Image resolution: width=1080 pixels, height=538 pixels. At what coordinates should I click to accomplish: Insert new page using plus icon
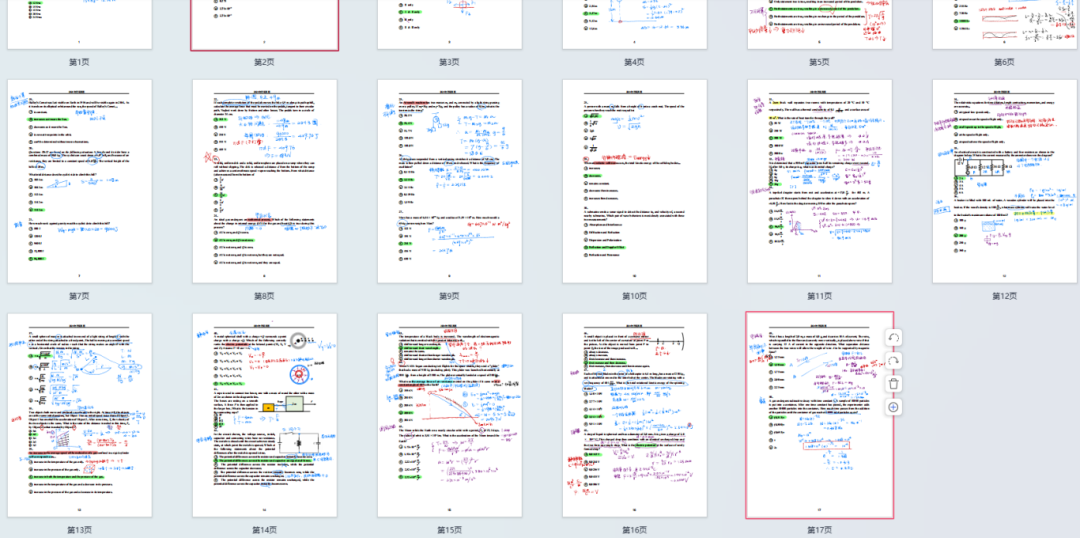pyautogui.click(x=893, y=407)
